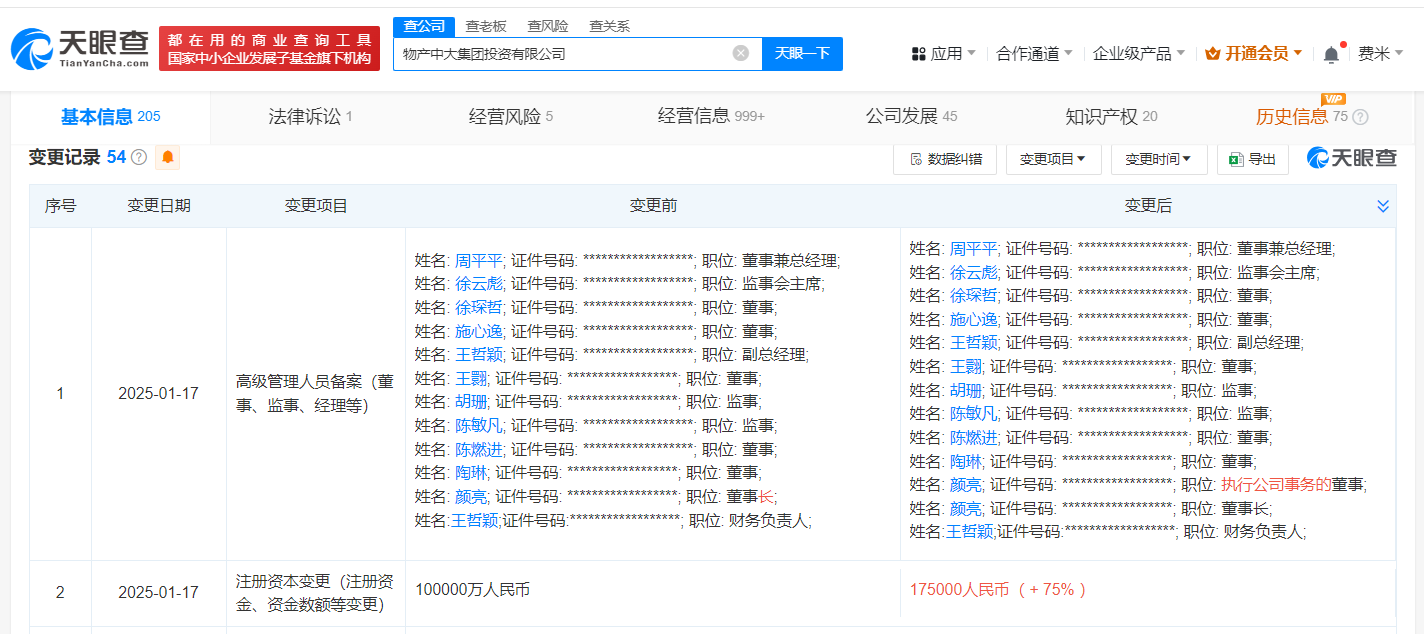Open the 变更时间 filter dropdown
The image size is (1424, 634).
coord(1159,159)
